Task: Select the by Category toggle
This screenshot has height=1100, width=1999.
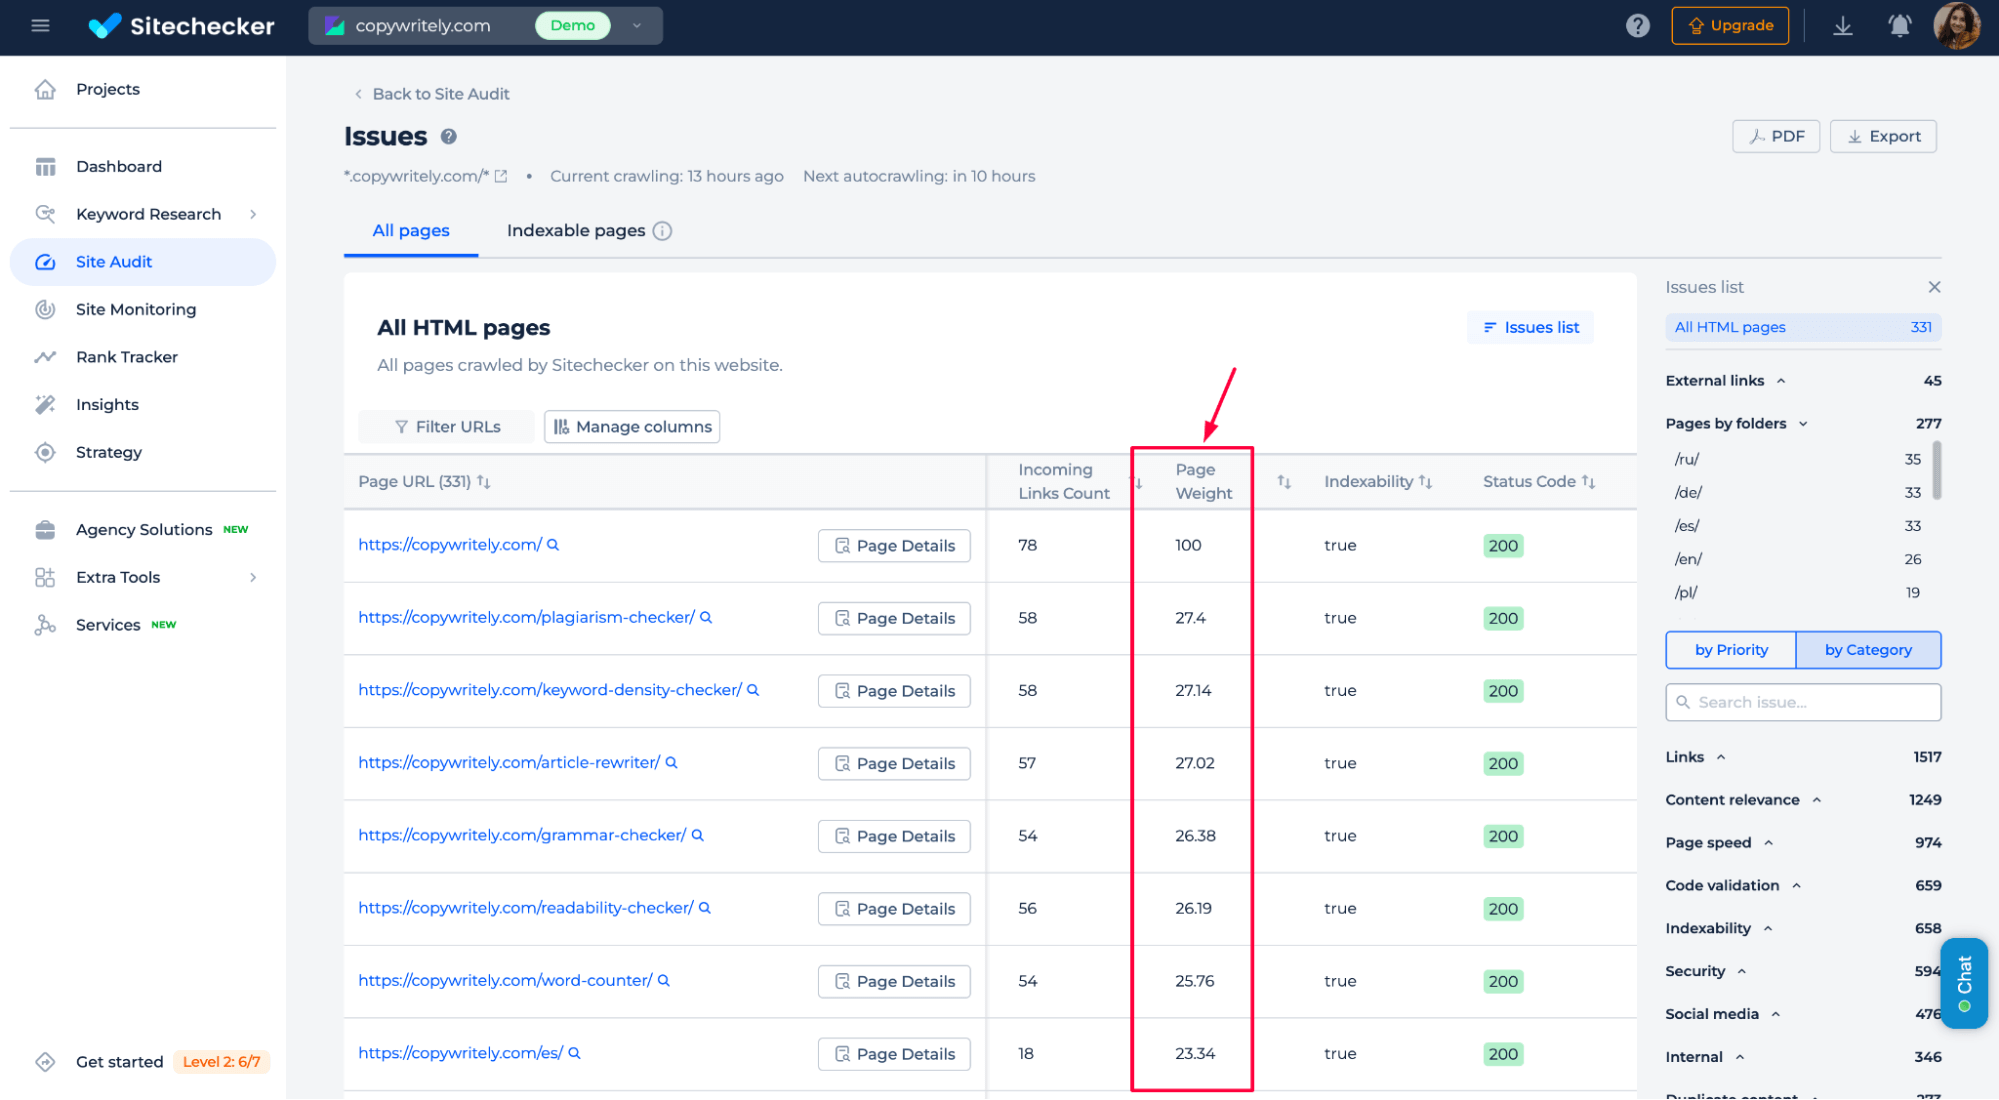Action: [1868, 650]
